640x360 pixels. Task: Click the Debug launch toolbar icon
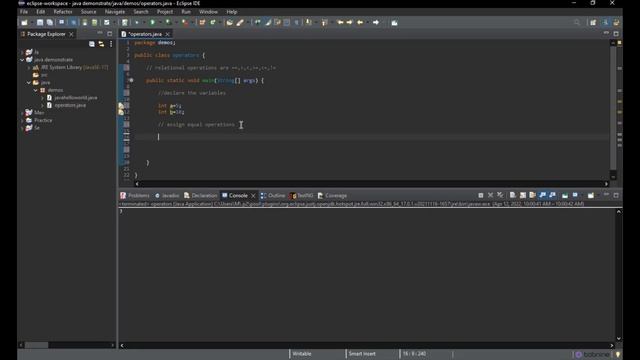pos(137,22)
